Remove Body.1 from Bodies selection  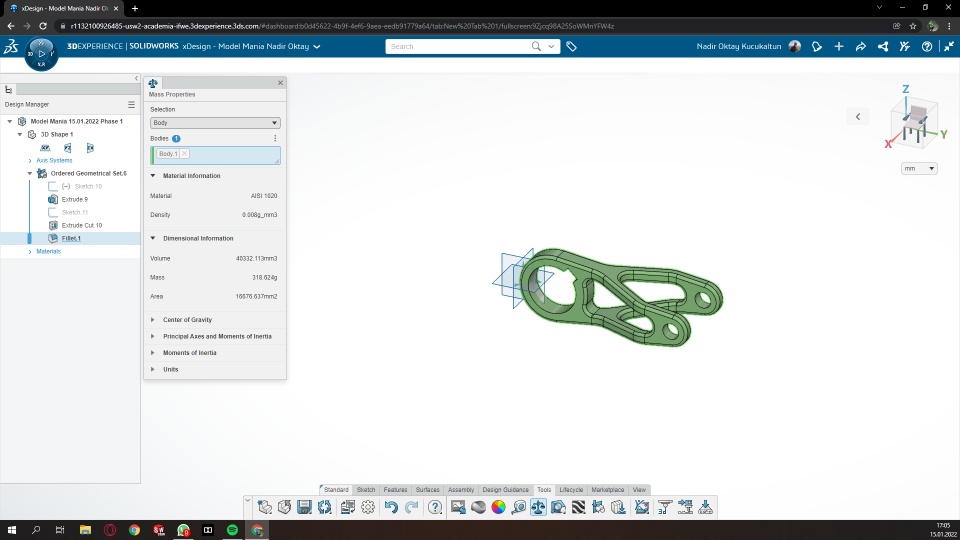(184, 154)
